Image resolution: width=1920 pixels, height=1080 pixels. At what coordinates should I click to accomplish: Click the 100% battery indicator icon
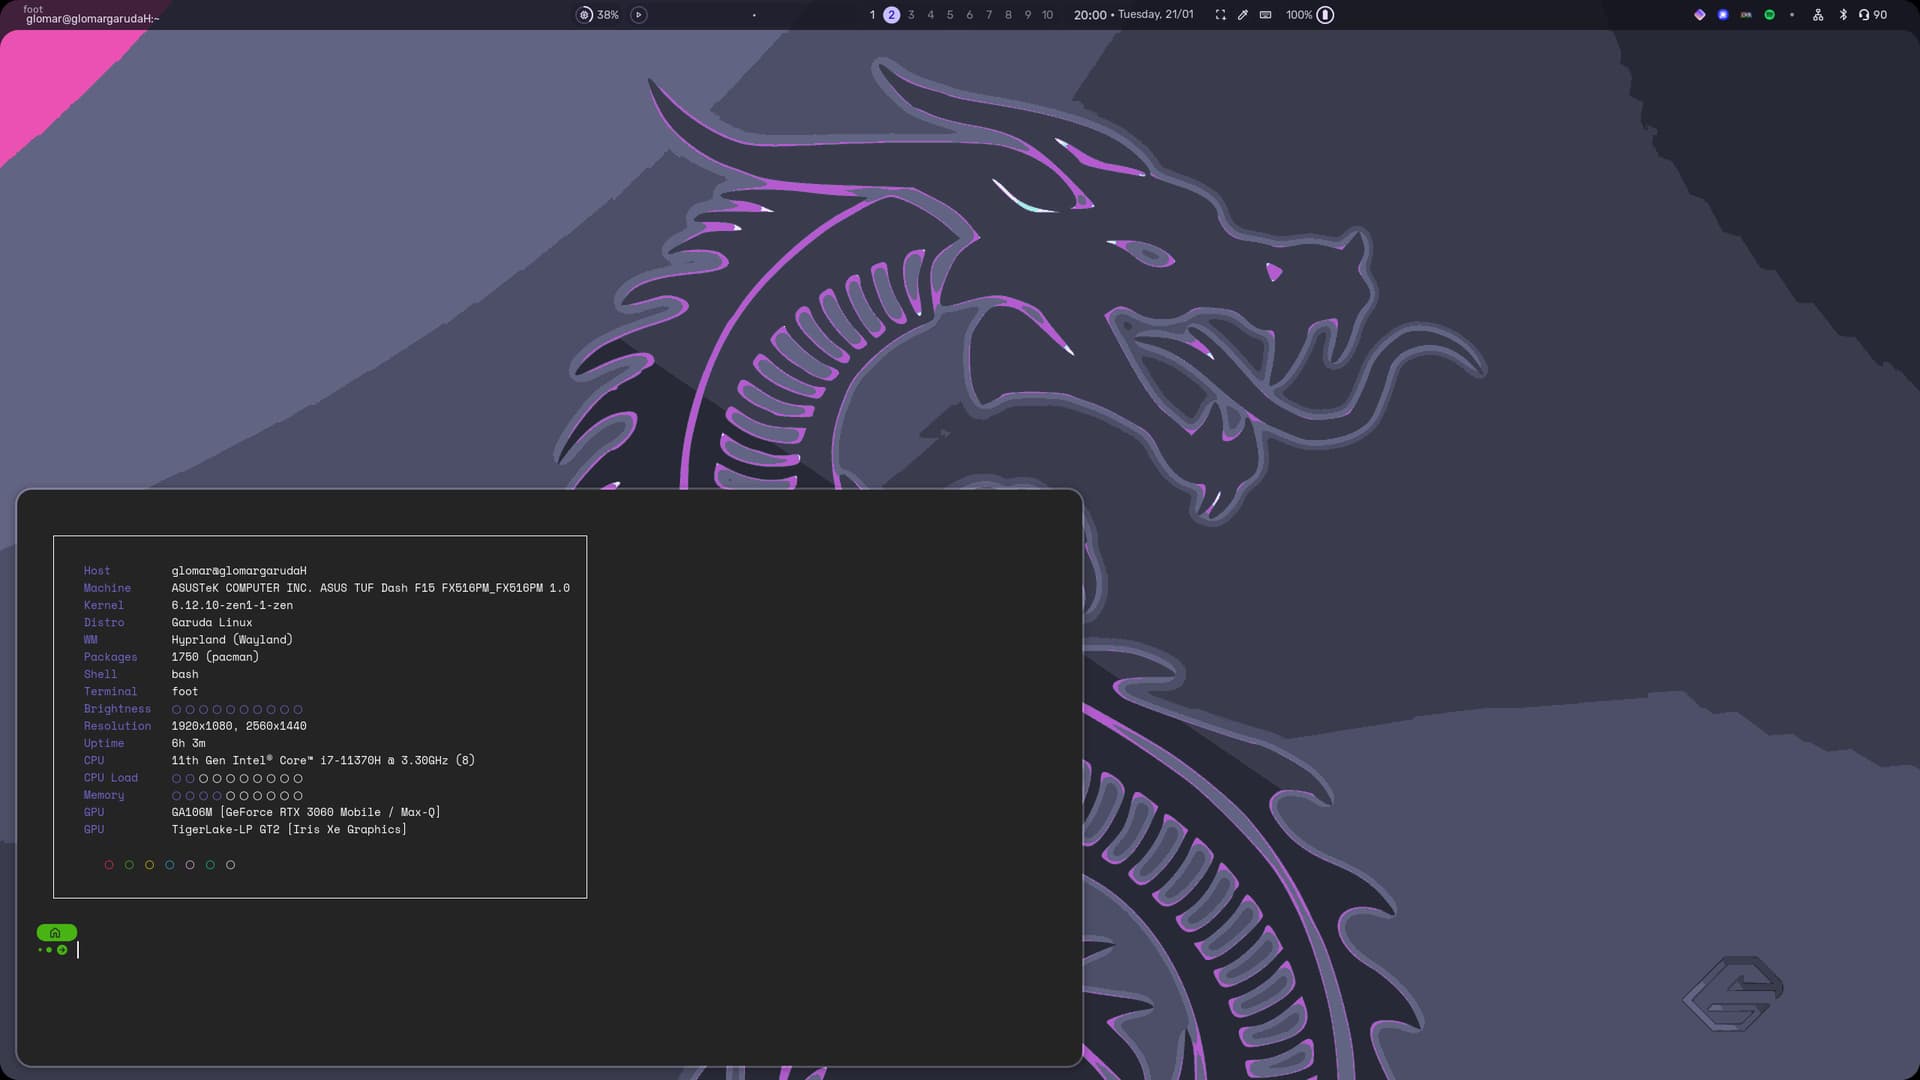1326,15
